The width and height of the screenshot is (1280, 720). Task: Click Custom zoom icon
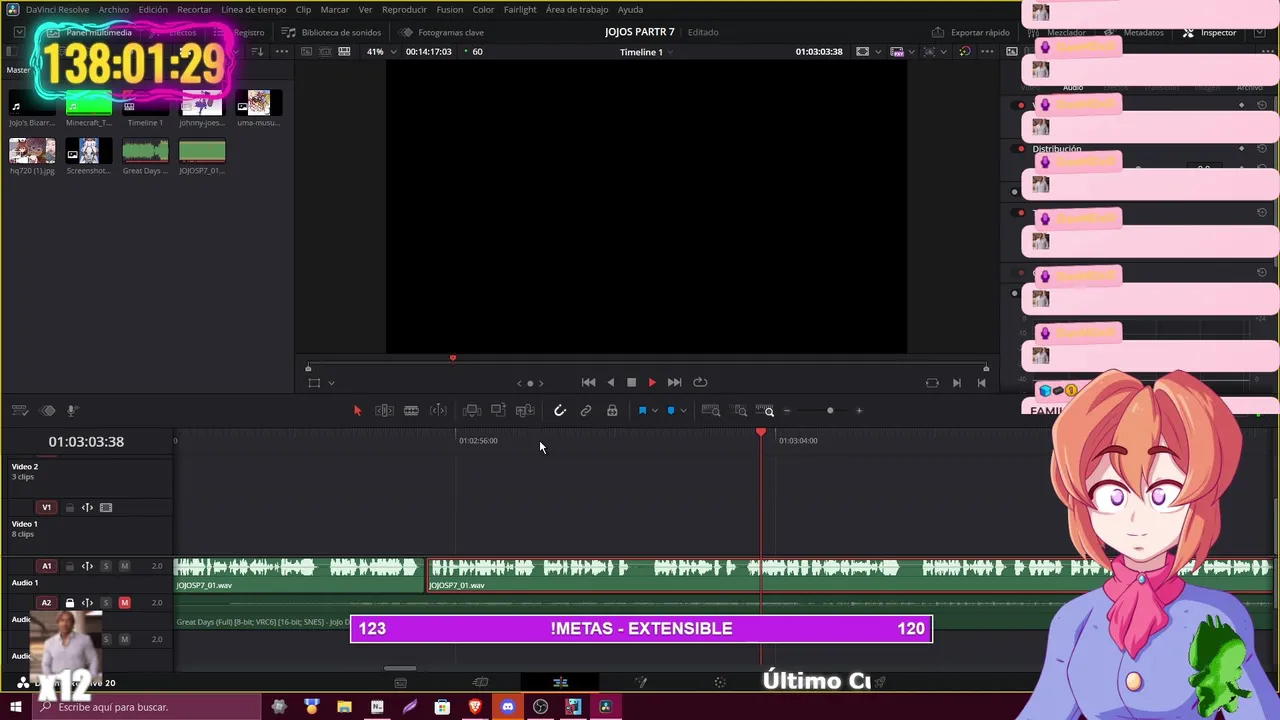click(x=766, y=411)
